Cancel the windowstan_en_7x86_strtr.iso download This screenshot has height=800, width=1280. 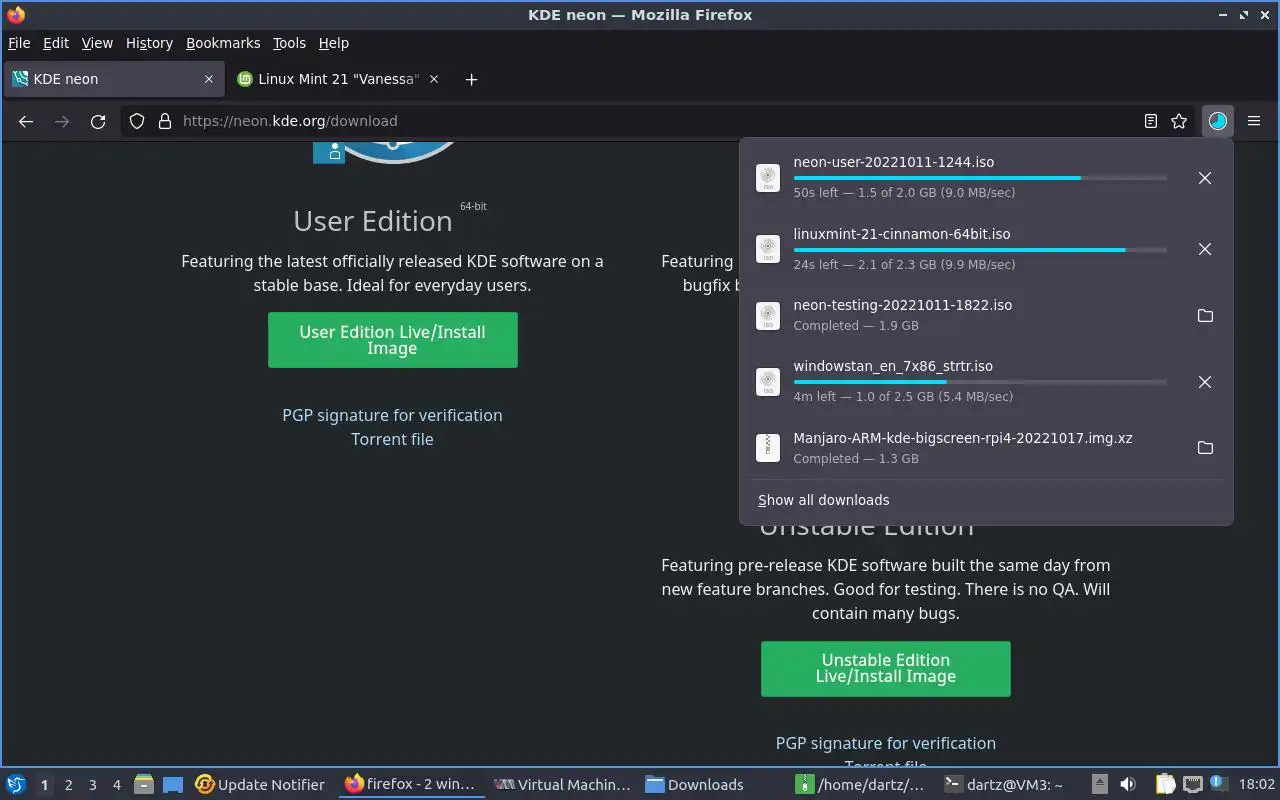click(1205, 382)
